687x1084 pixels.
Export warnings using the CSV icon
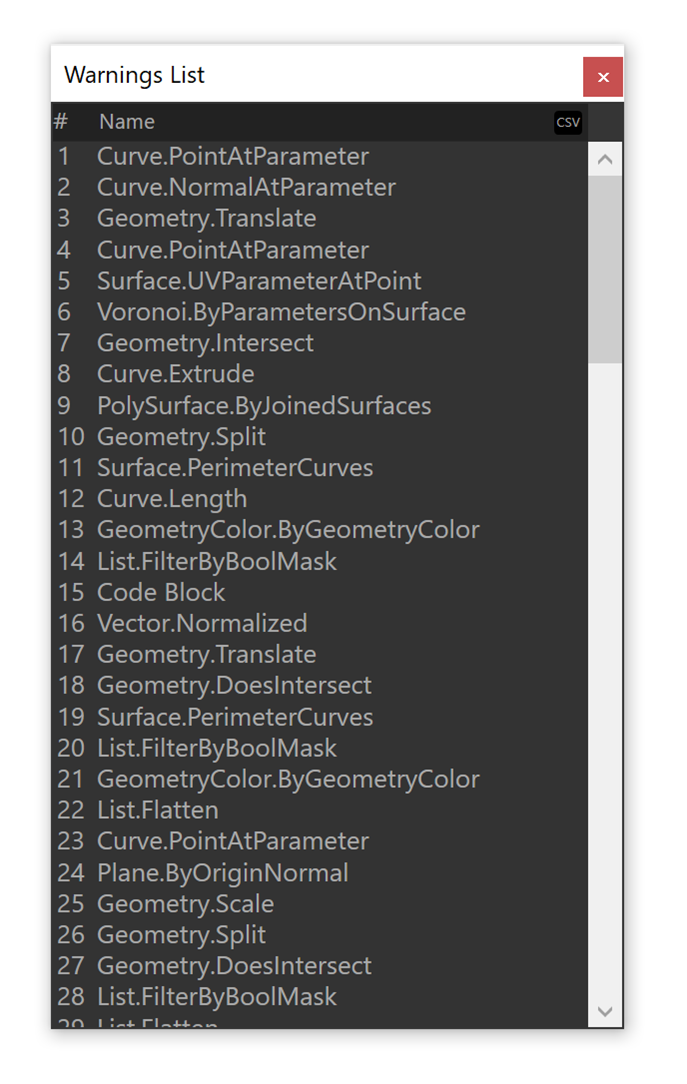pyautogui.click(x=567, y=122)
